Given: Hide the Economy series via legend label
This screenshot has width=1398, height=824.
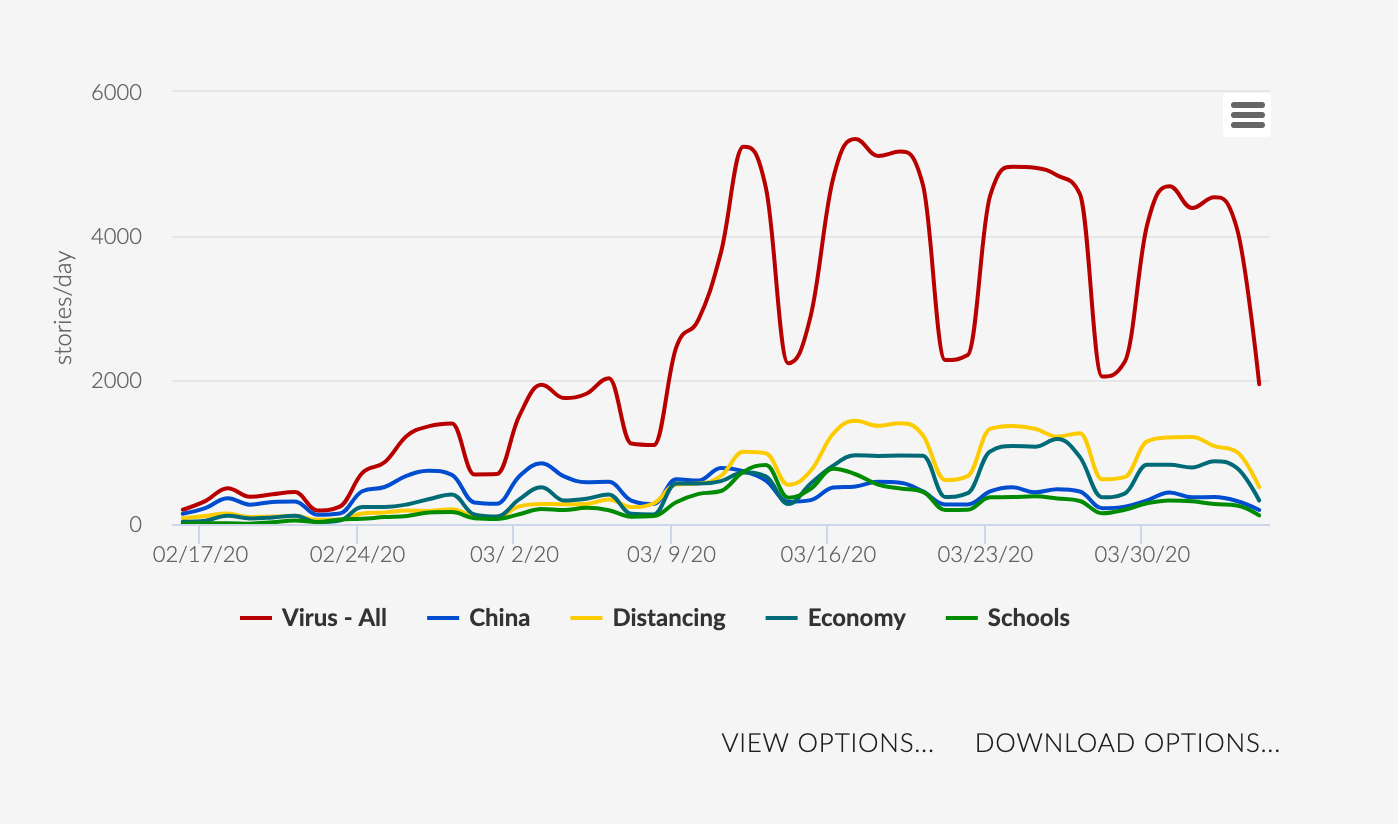Looking at the screenshot, I should coord(856,618).
